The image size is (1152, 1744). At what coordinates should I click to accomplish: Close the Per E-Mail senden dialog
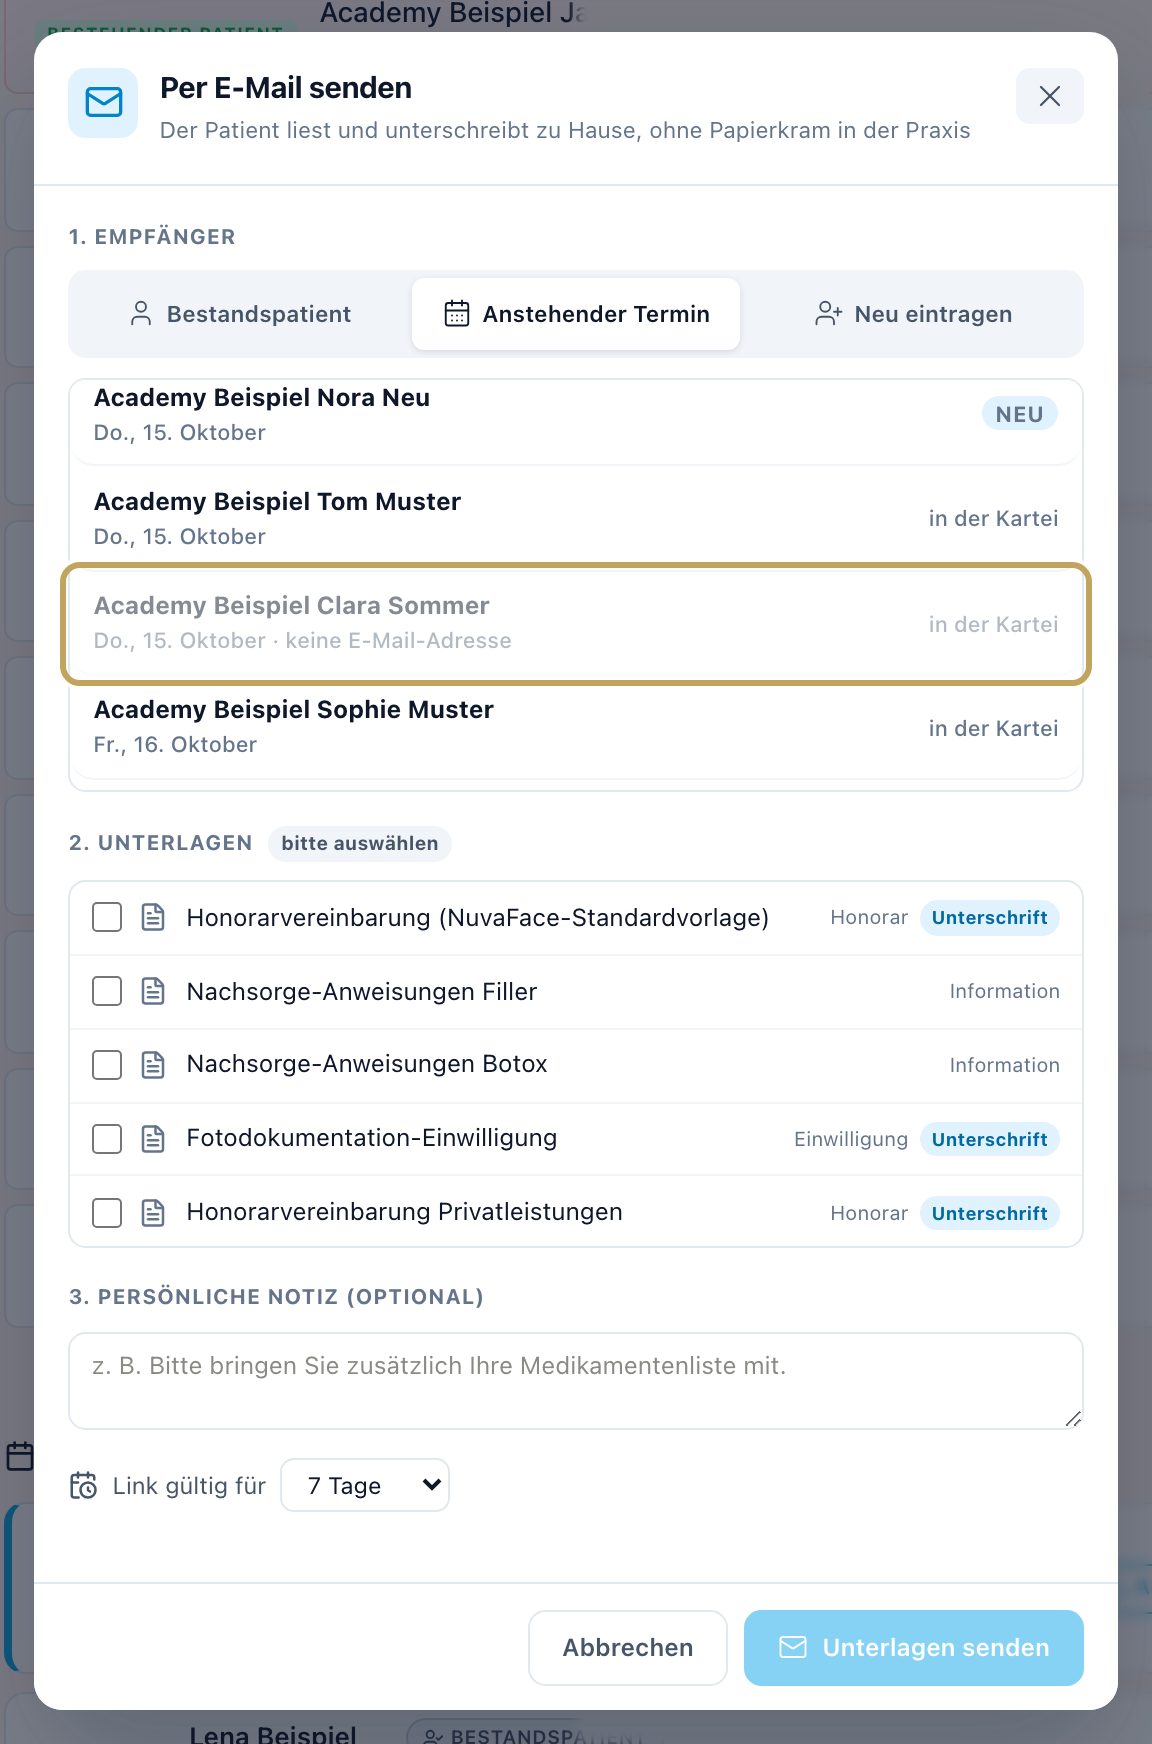(x=1049, y=96)
